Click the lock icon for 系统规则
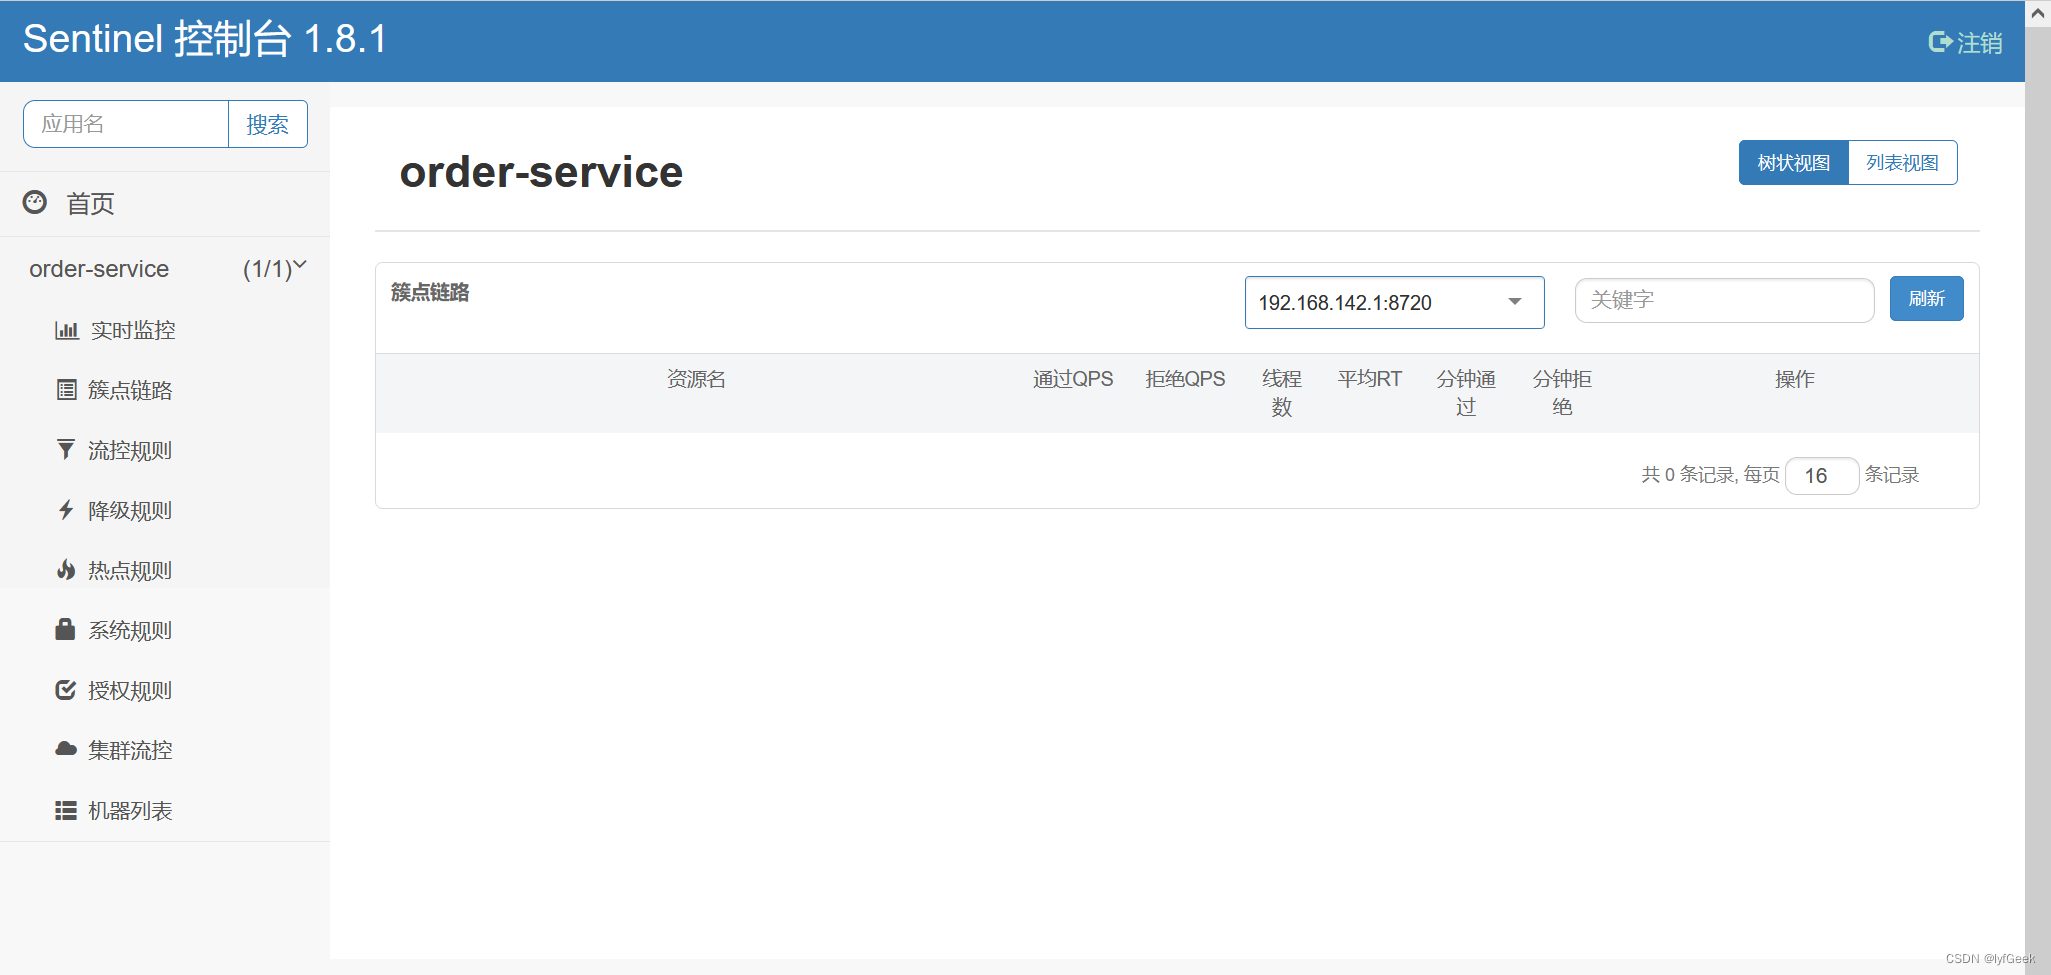Viewport: 2051px width, 975px height. pos(65,629)
